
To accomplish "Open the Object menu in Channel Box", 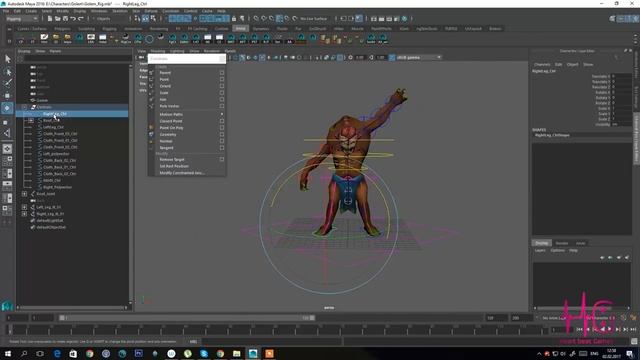I will pos(572,64).
